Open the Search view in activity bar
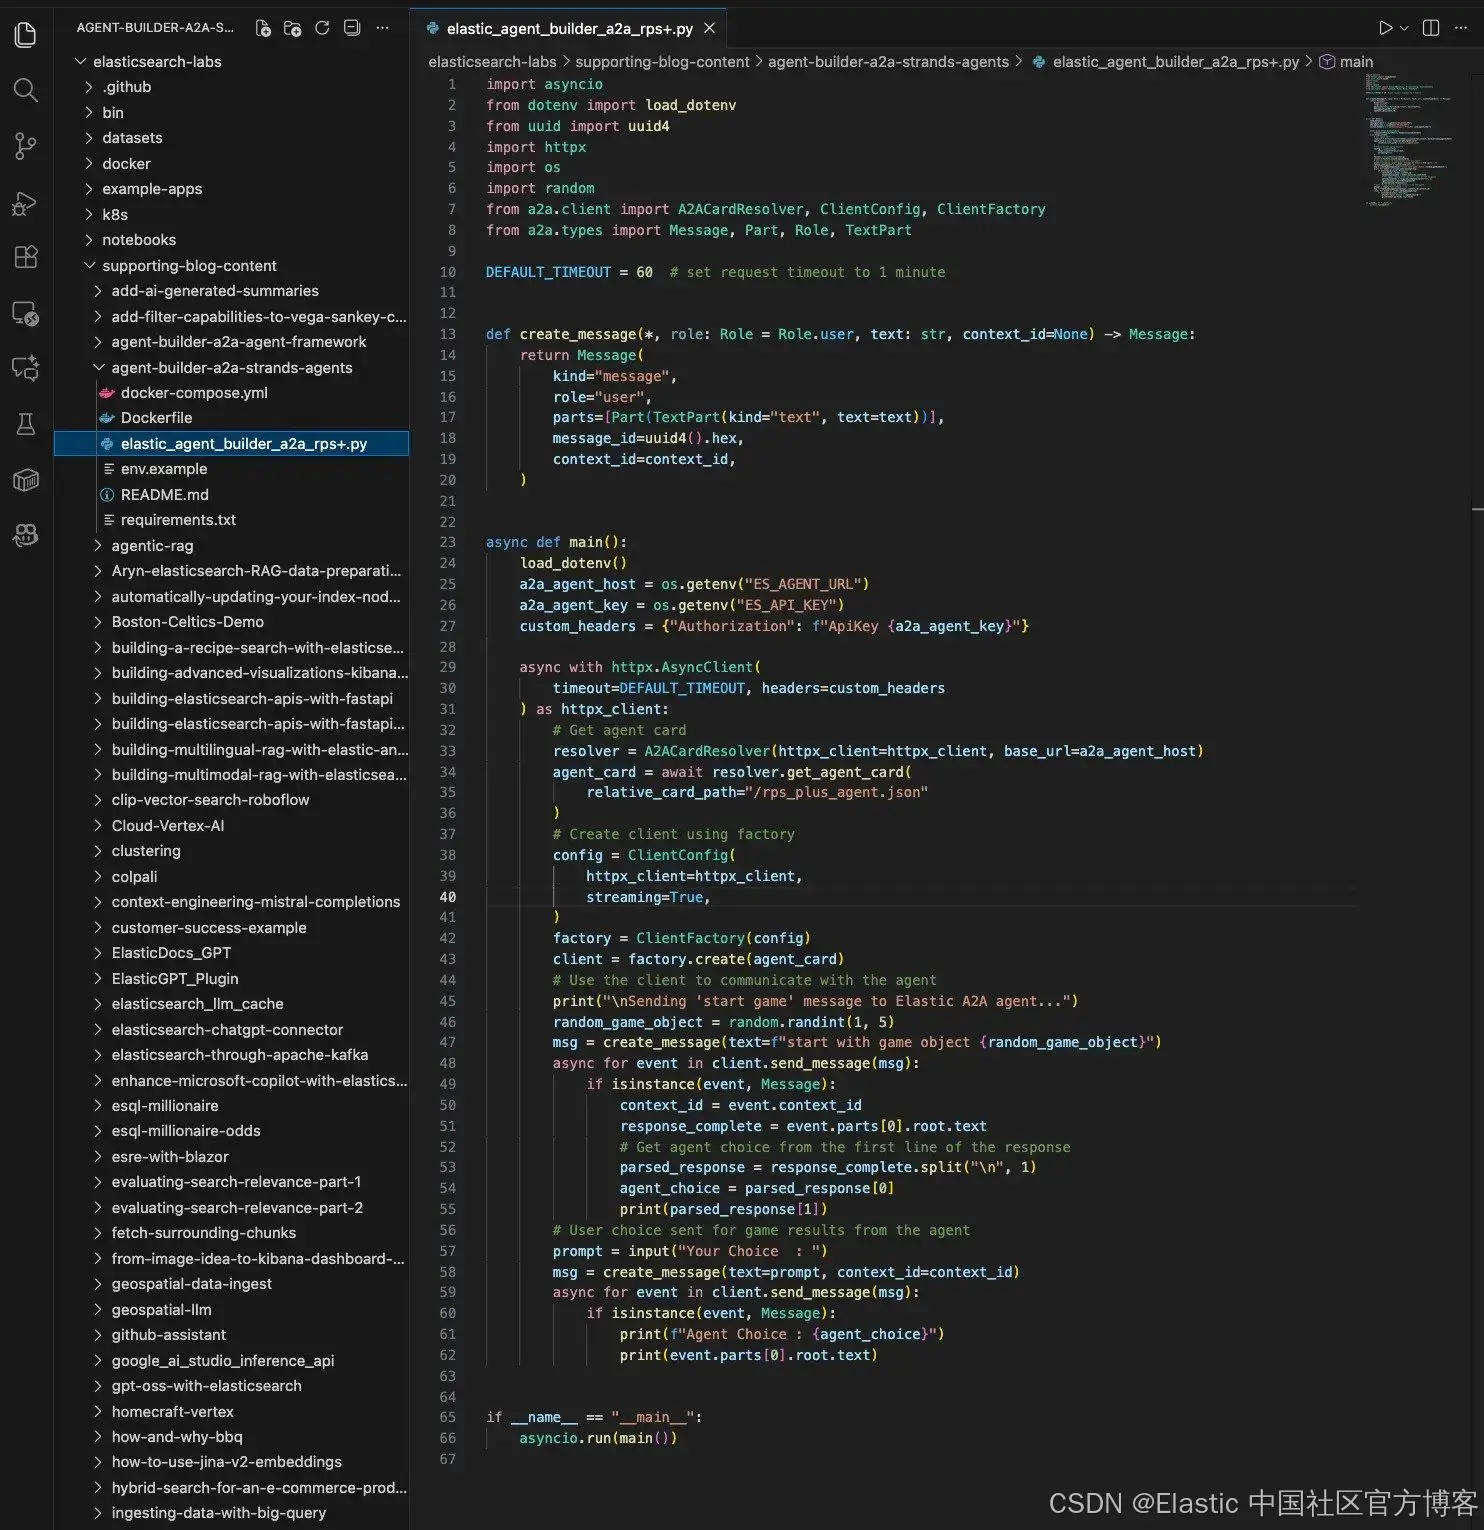Image resolution: width=1484 pixels, height=1530 pixels. pyautogui.click(x=26, y=91)
